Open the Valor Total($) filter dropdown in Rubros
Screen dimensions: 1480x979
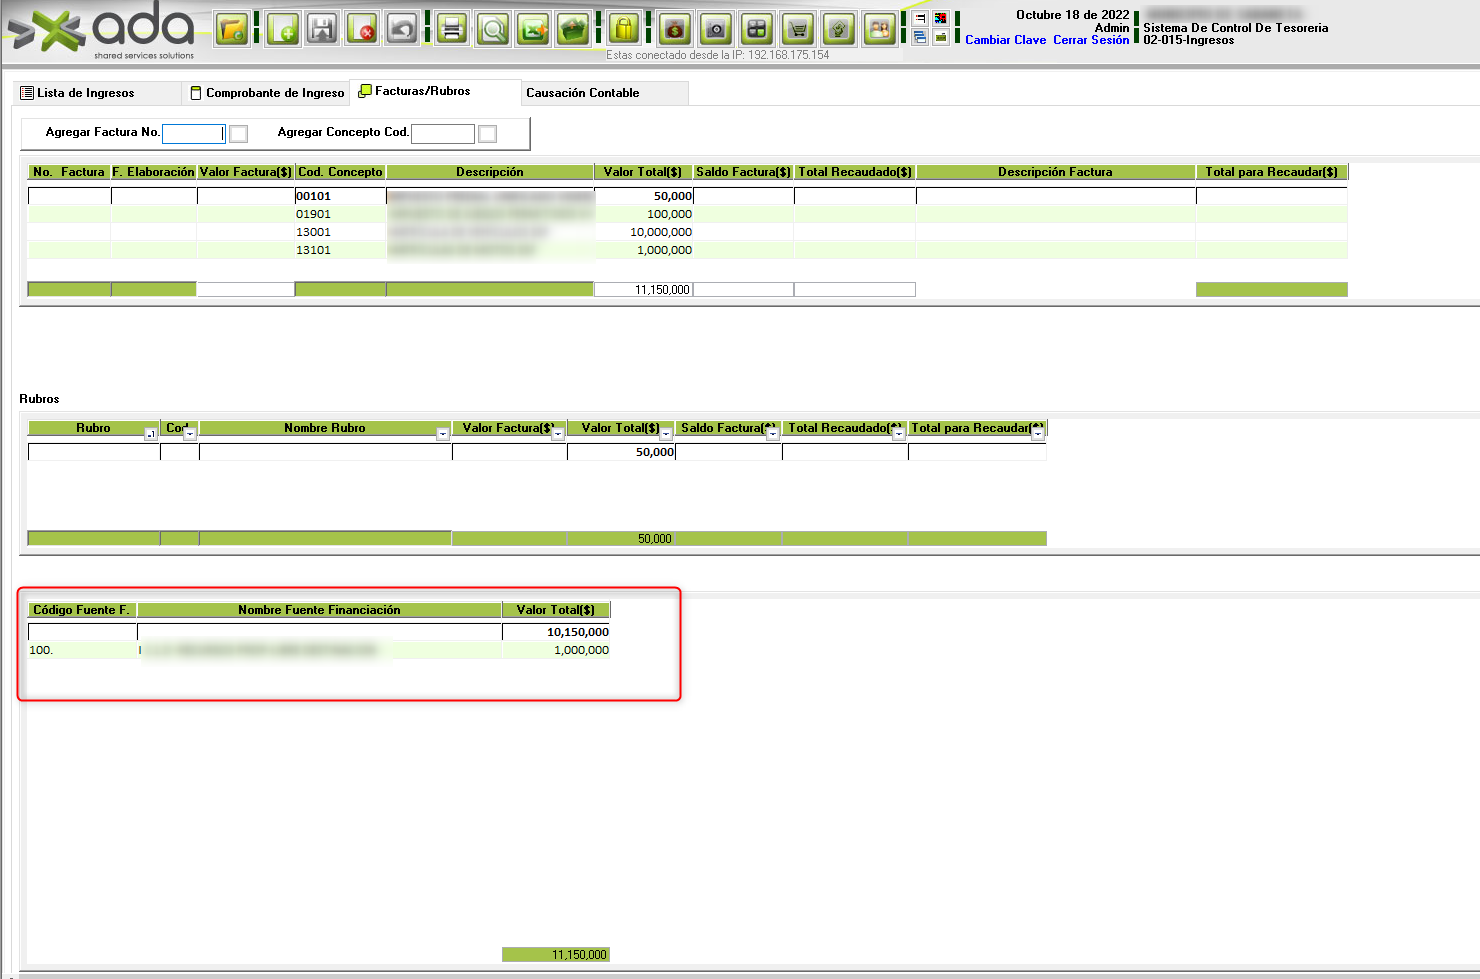click(x=666, y=434)
